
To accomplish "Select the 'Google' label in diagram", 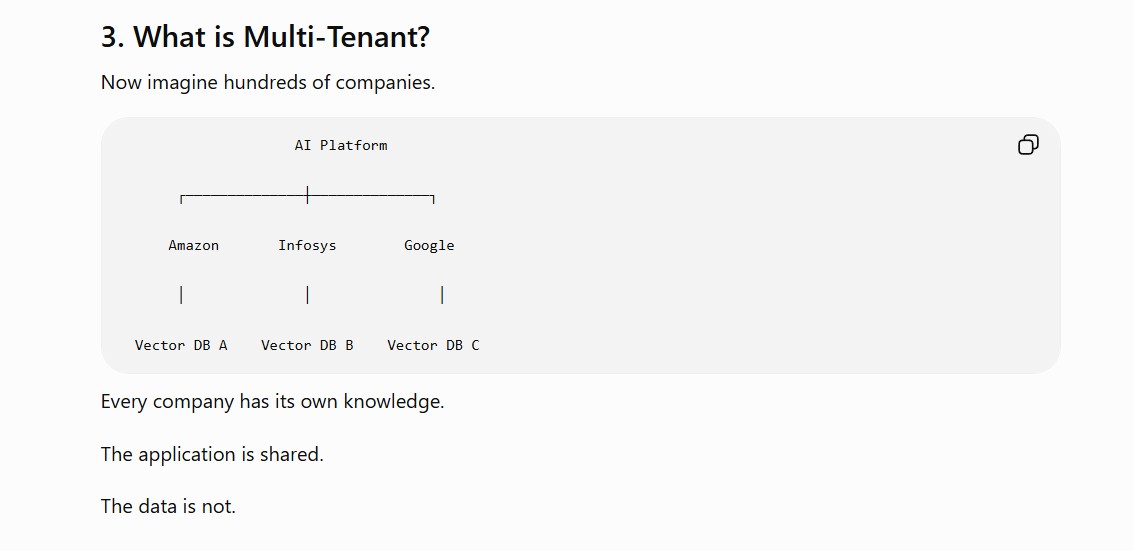I will [x=429, y=245].
